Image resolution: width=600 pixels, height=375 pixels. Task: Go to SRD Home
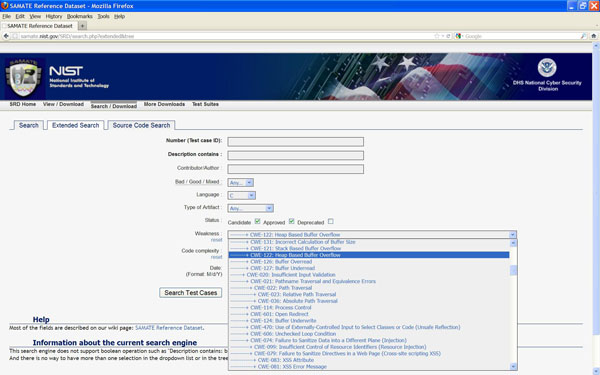[x=23, y=104]
